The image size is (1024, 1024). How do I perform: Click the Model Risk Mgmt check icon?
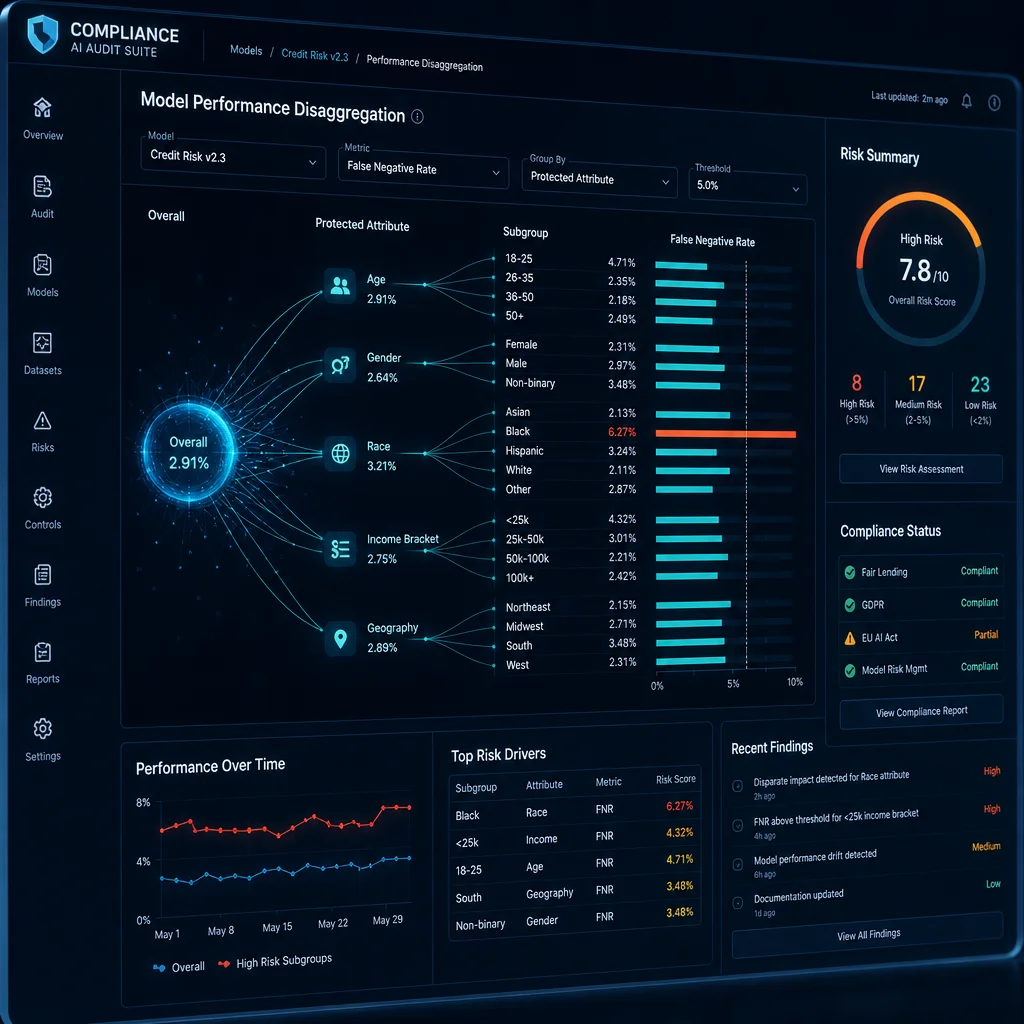point(850,671)
